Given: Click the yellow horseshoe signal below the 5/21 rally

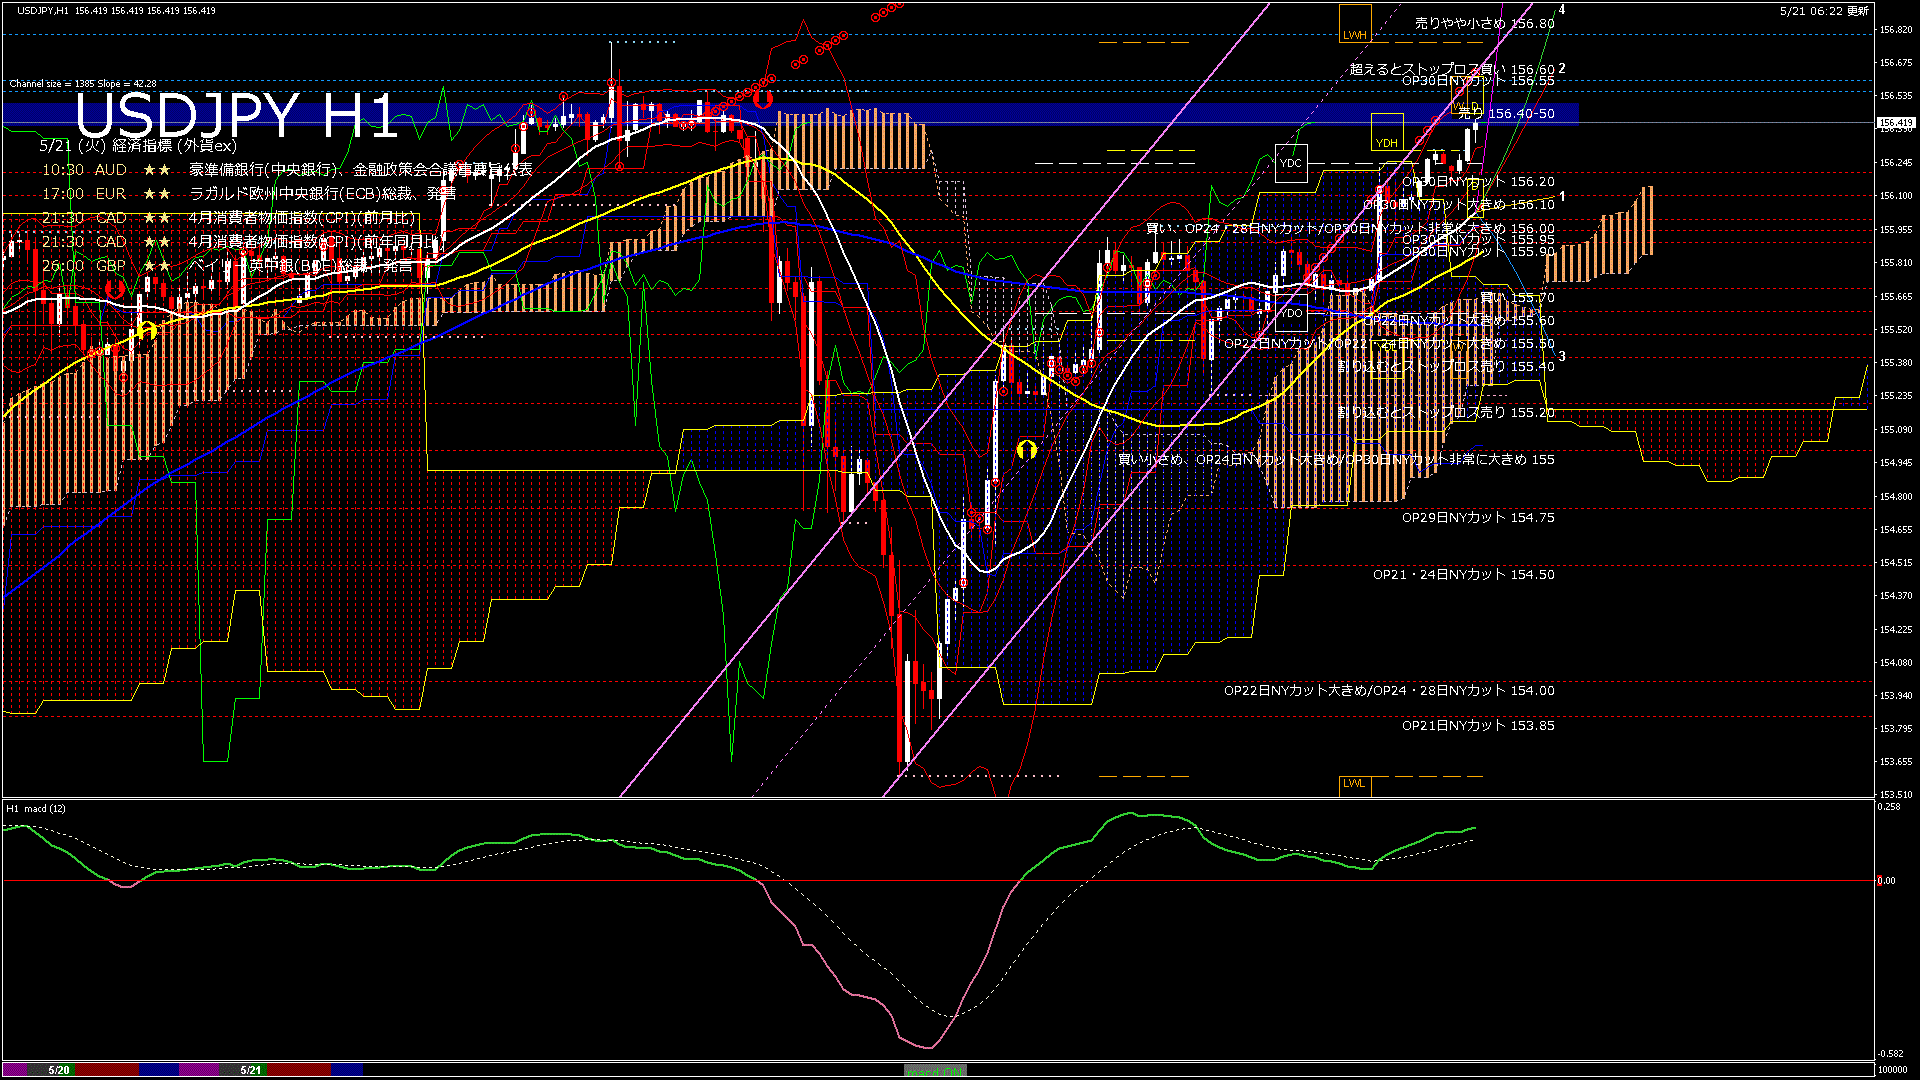Looking at the screenshot, I should click(x=1026, y=450).
